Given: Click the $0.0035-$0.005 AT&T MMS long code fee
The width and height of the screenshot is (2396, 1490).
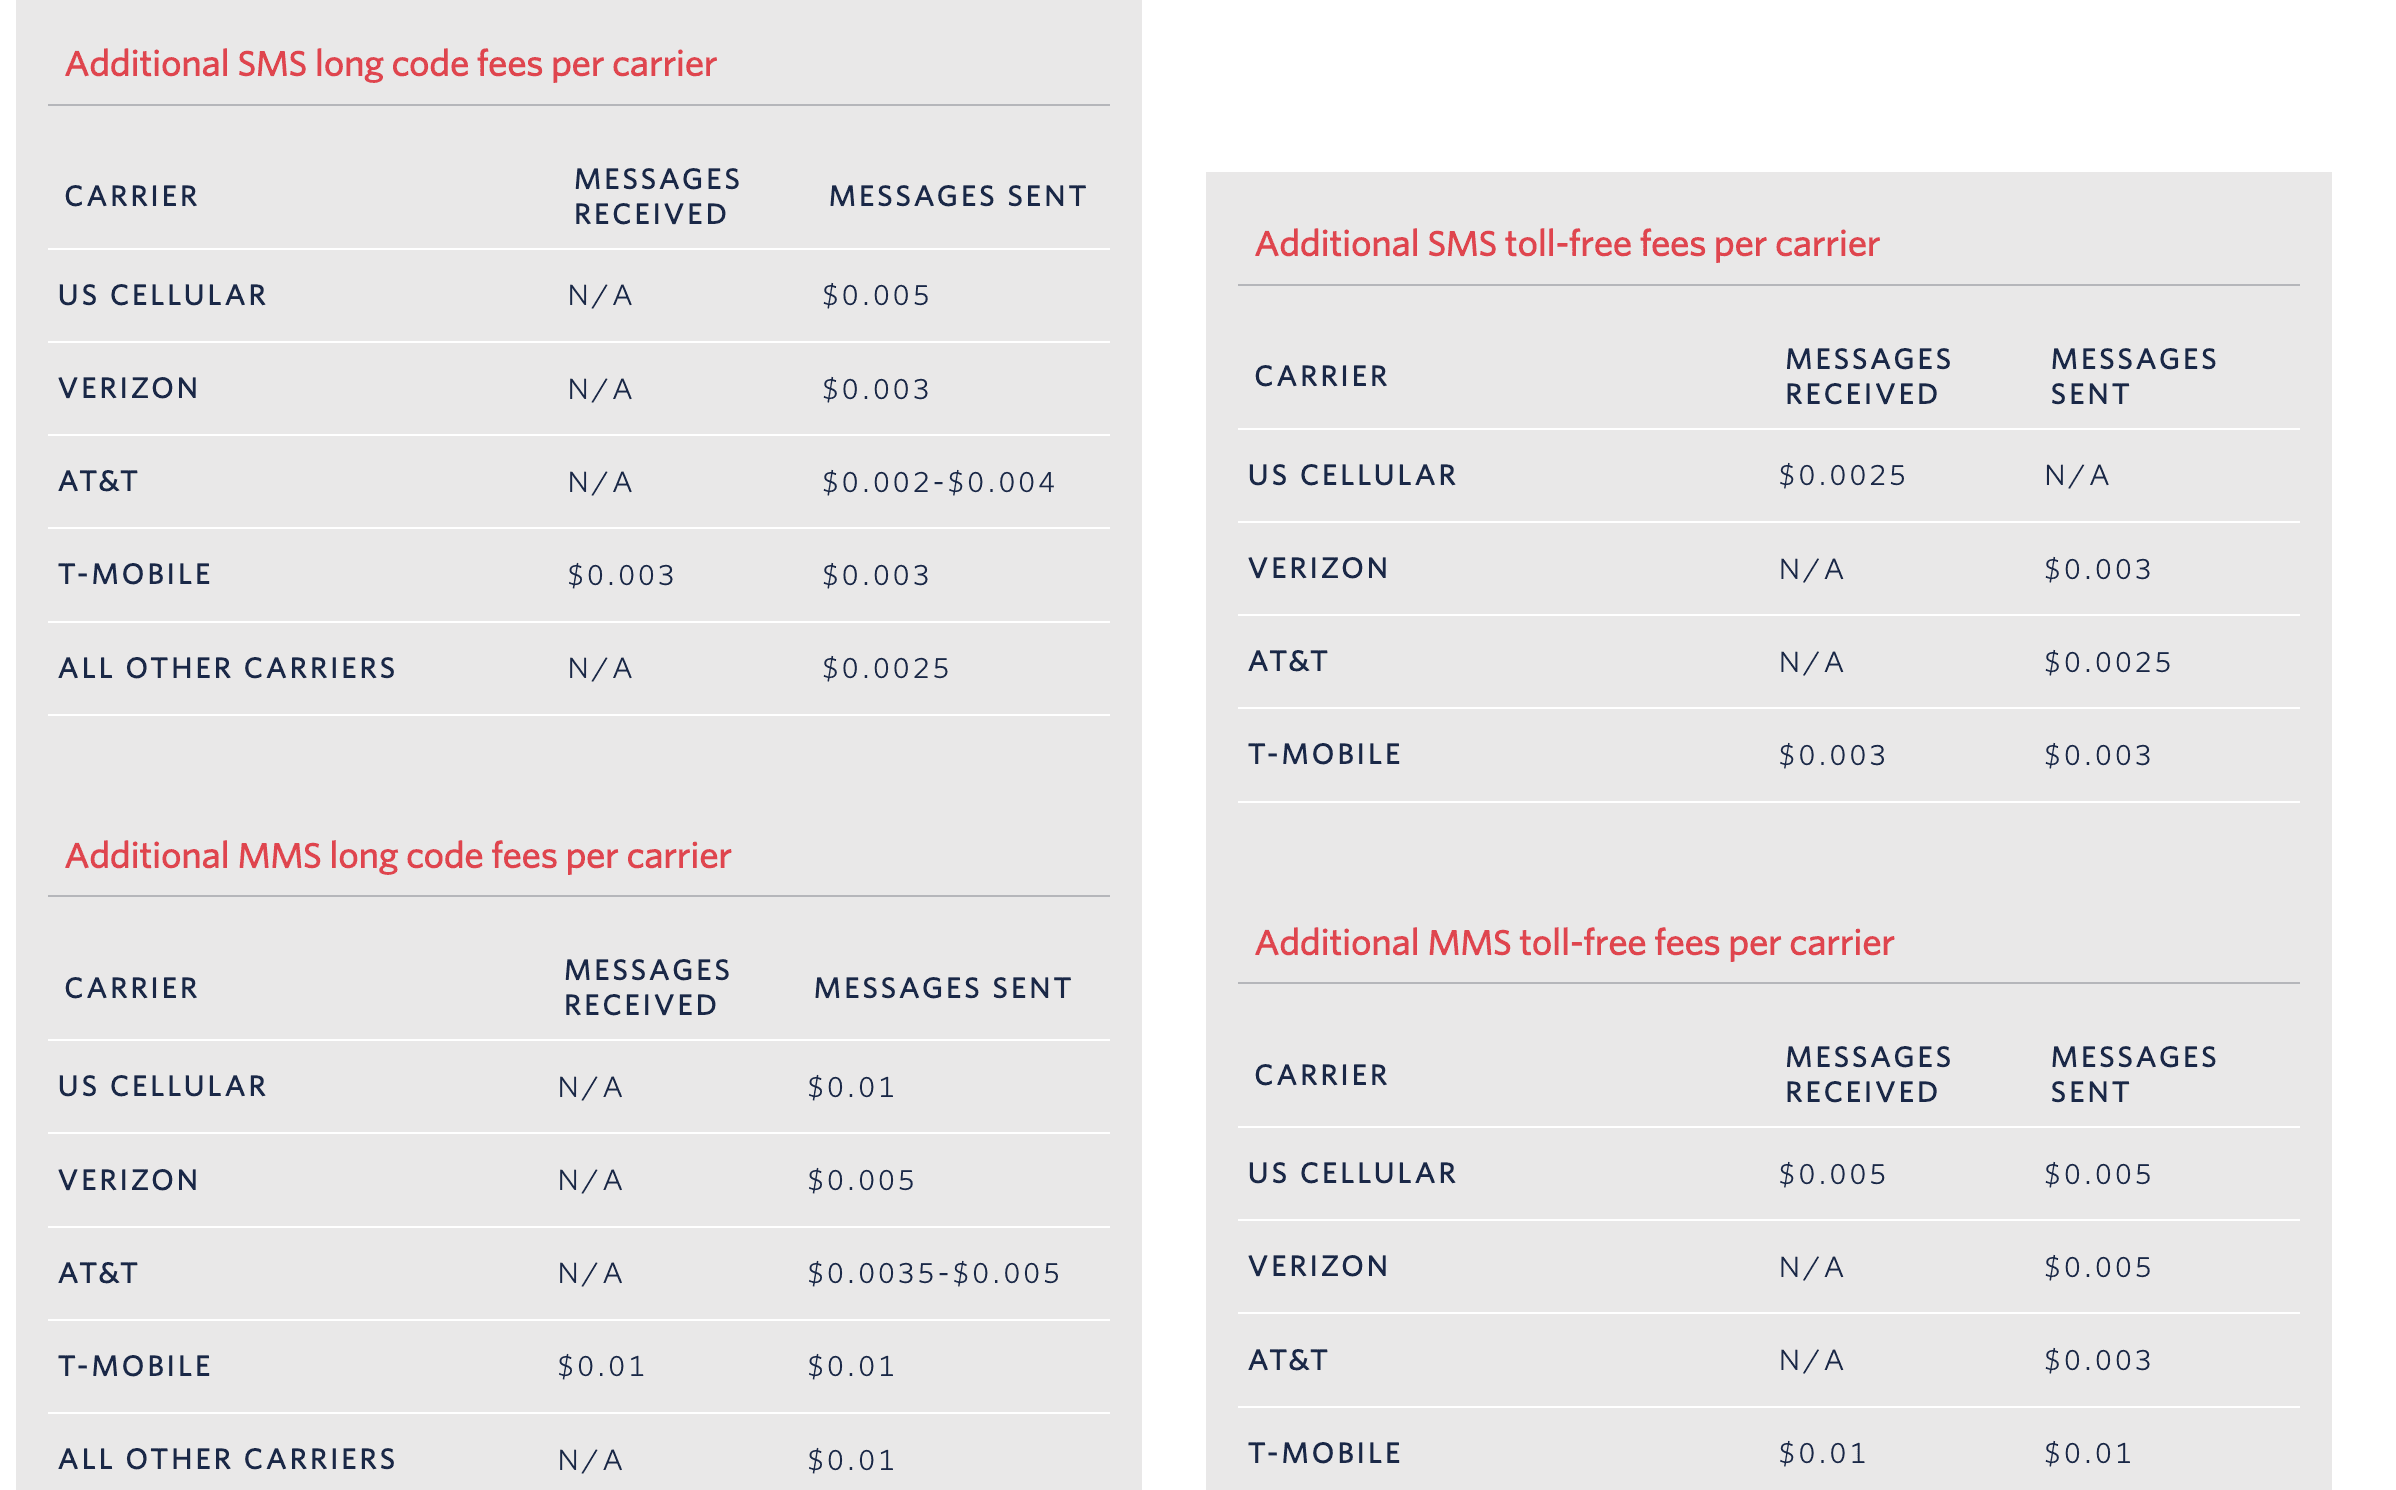Looking at the screenshot, I should 934,1274.
